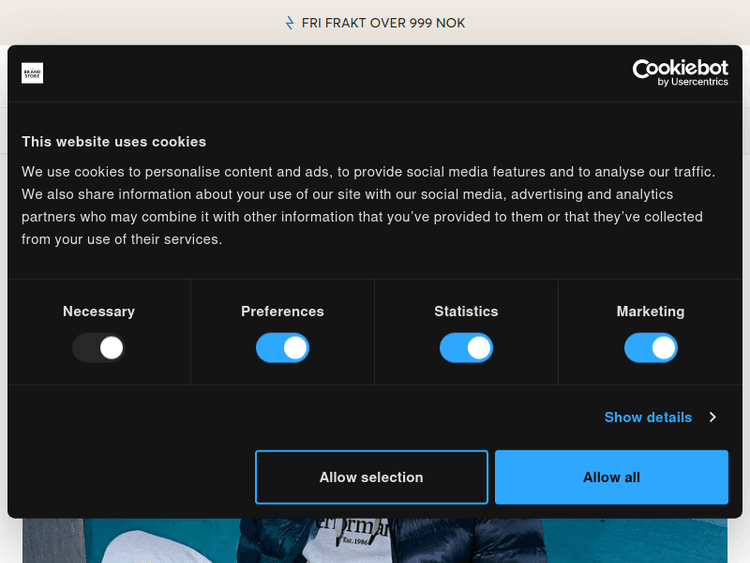Click the Marketing category label
Screen dimensions: 750x563
(650, 312)
